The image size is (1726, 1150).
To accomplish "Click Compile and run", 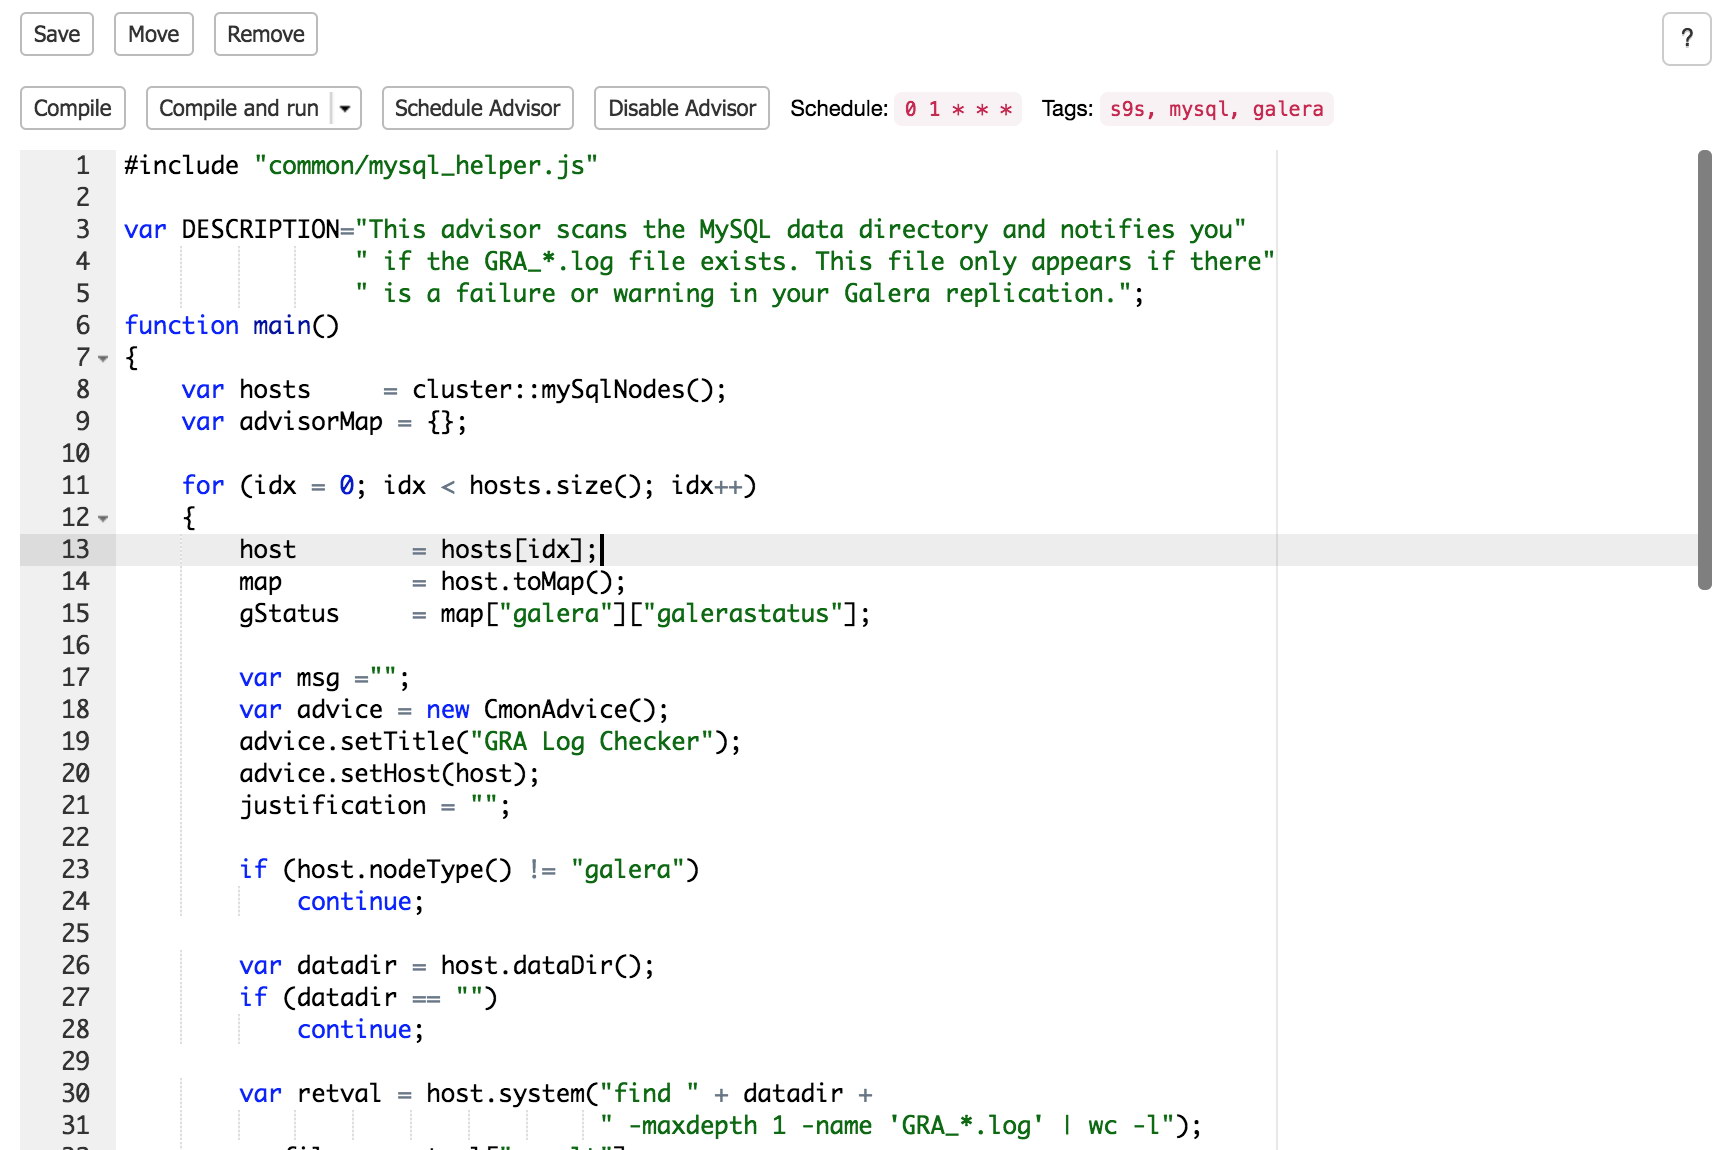I will pos(239,108).
